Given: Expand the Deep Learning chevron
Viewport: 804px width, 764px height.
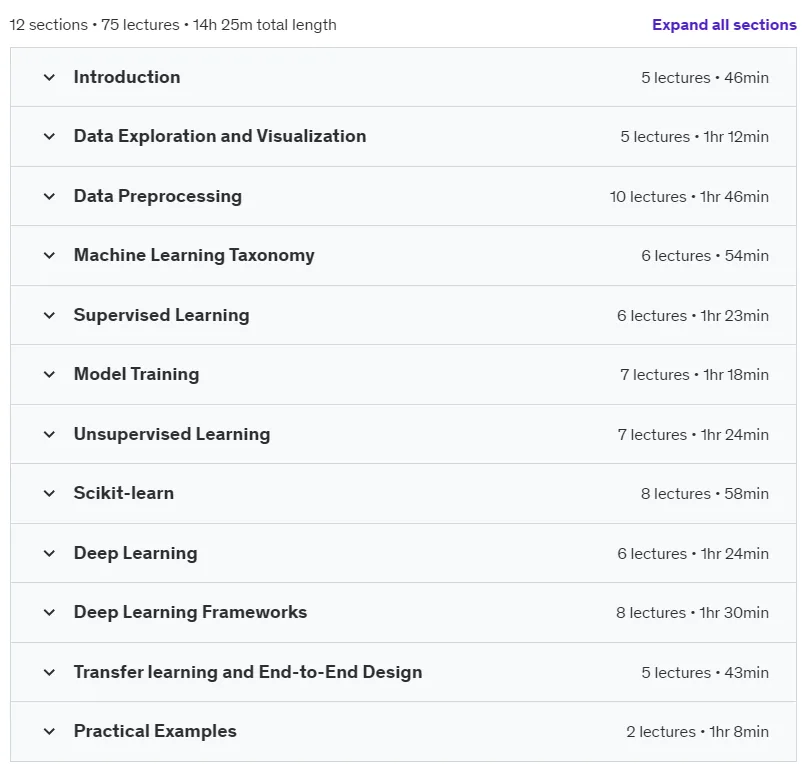Looking at the screenshot, I should 49,553.
